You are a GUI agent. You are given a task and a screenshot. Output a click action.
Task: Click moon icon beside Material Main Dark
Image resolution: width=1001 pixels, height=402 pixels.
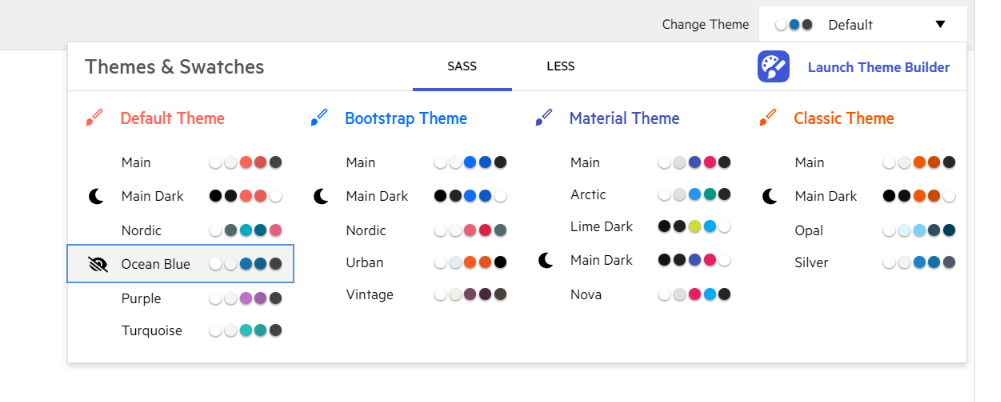point(545,261)
